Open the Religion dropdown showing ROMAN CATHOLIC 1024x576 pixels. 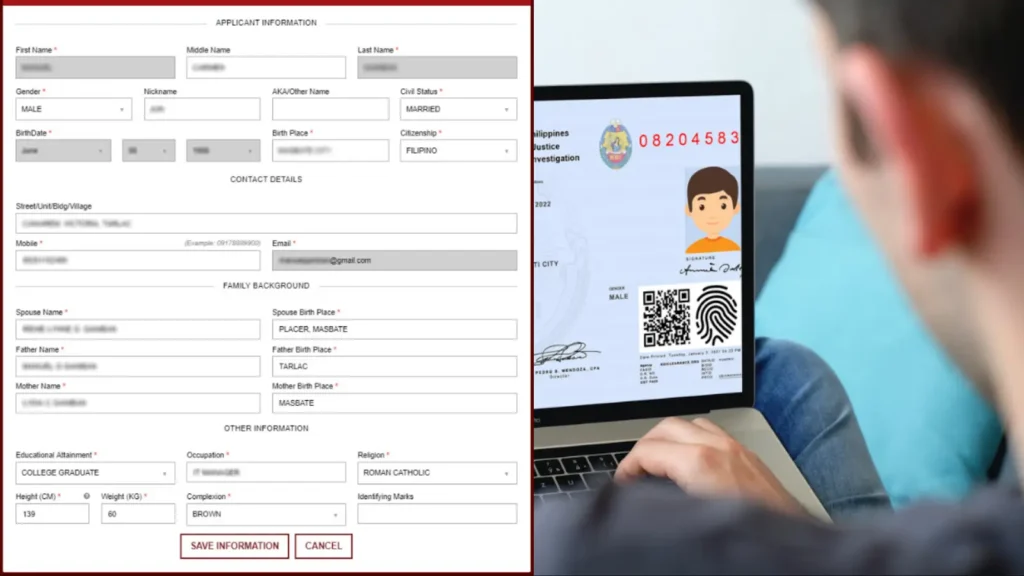tap(437, 473)
